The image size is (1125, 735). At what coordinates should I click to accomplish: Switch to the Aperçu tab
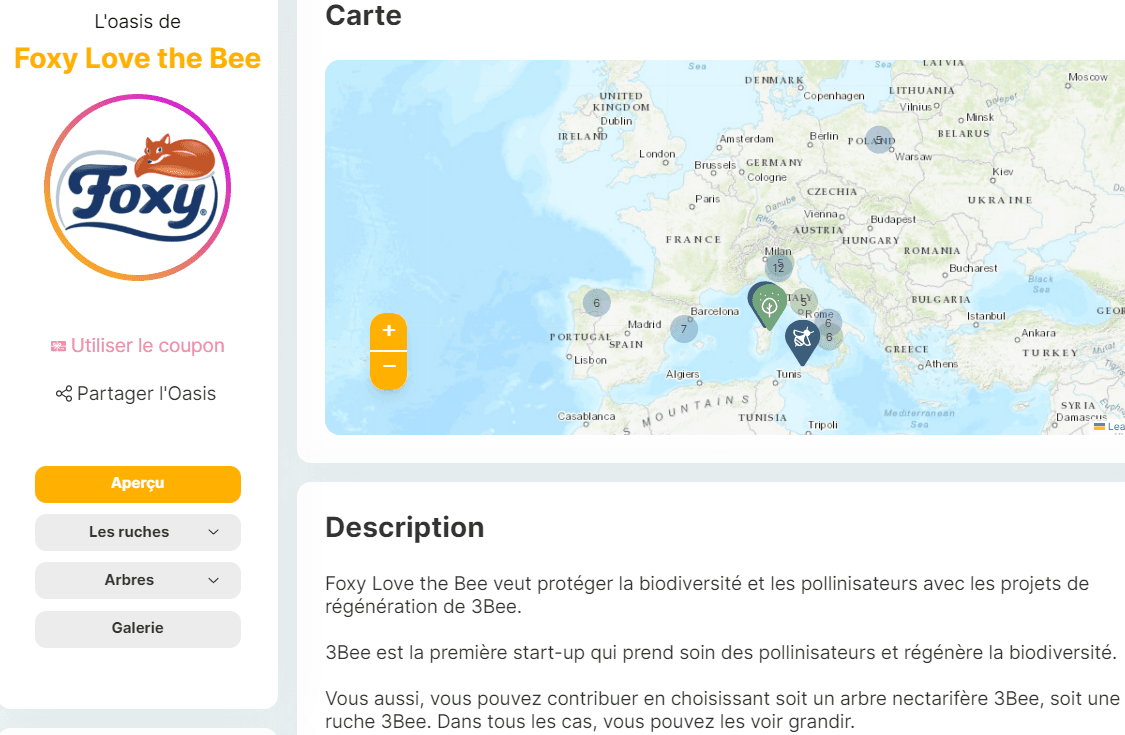138,484
